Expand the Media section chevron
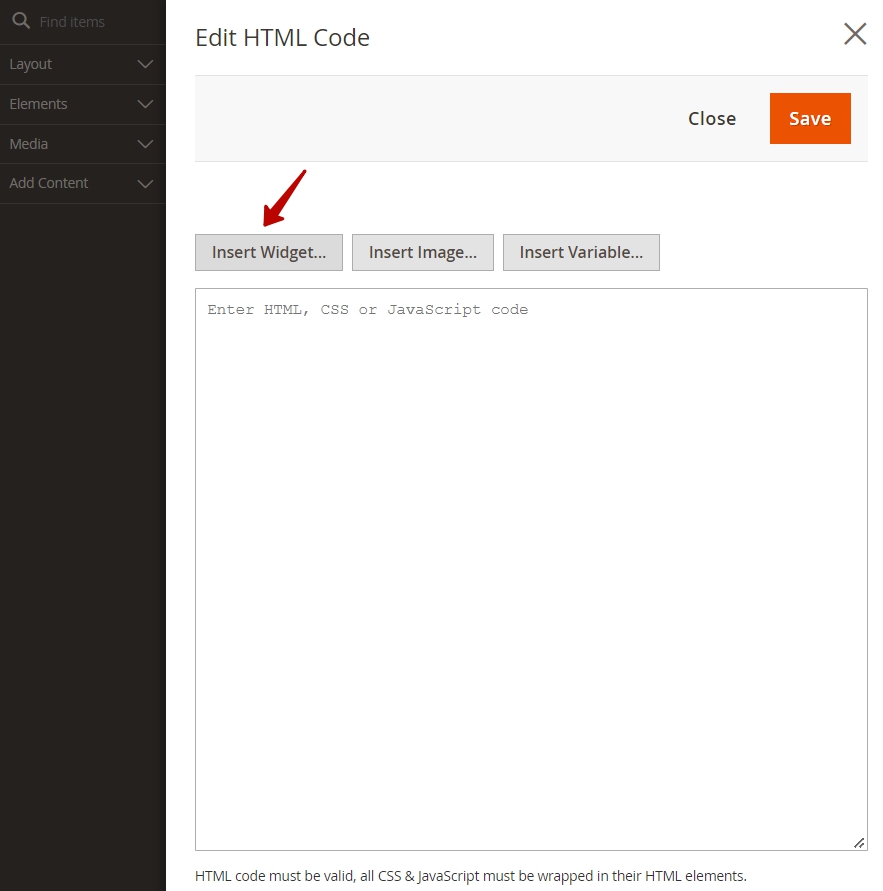 click(x=145, y=144)
